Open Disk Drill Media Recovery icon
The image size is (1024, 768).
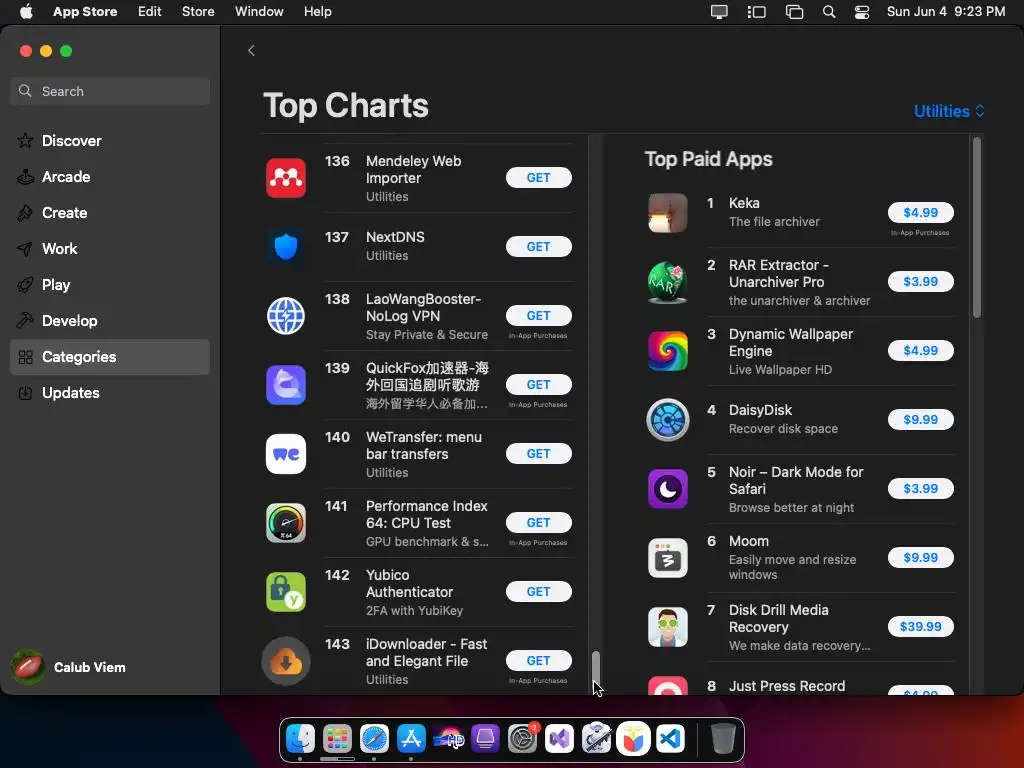point(667,627)
